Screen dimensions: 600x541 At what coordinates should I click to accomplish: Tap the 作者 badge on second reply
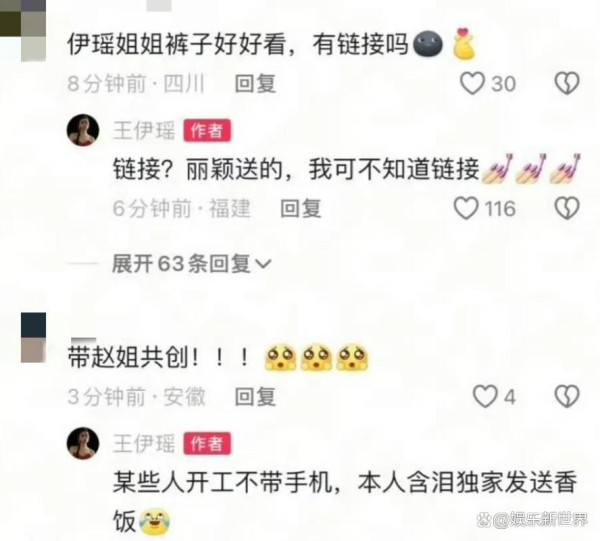(x=207, y=444)
